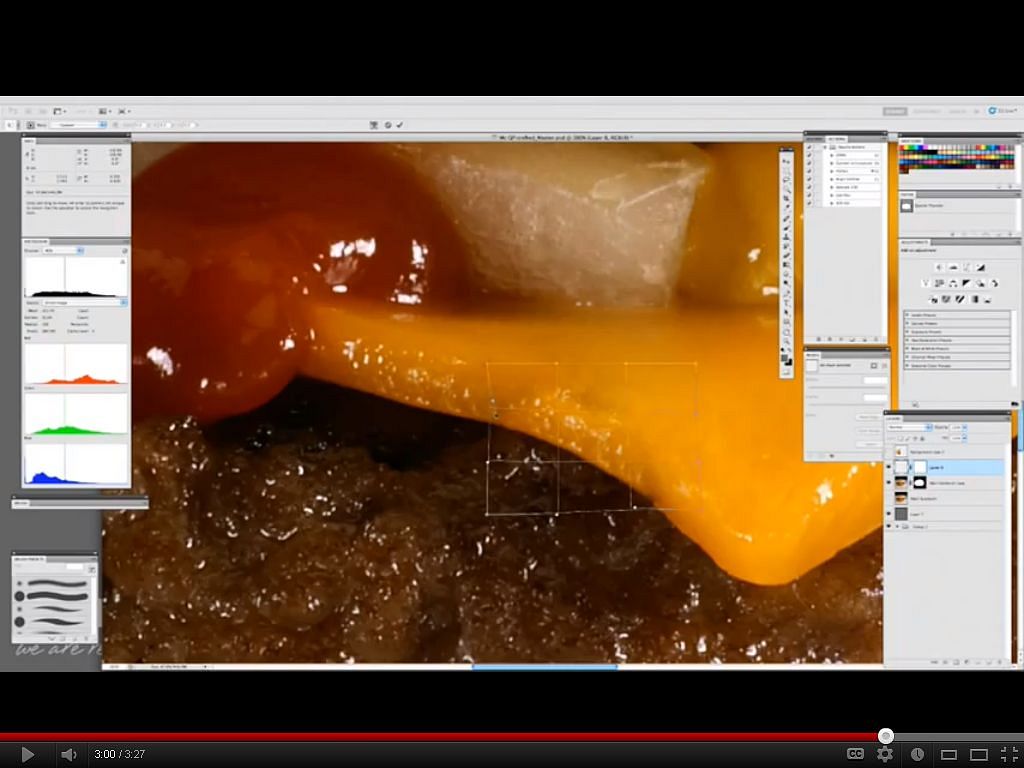This screenshot has width=1024, height=768.
Task: Switch to the Actions panel tab
Action: coord(837,139)
